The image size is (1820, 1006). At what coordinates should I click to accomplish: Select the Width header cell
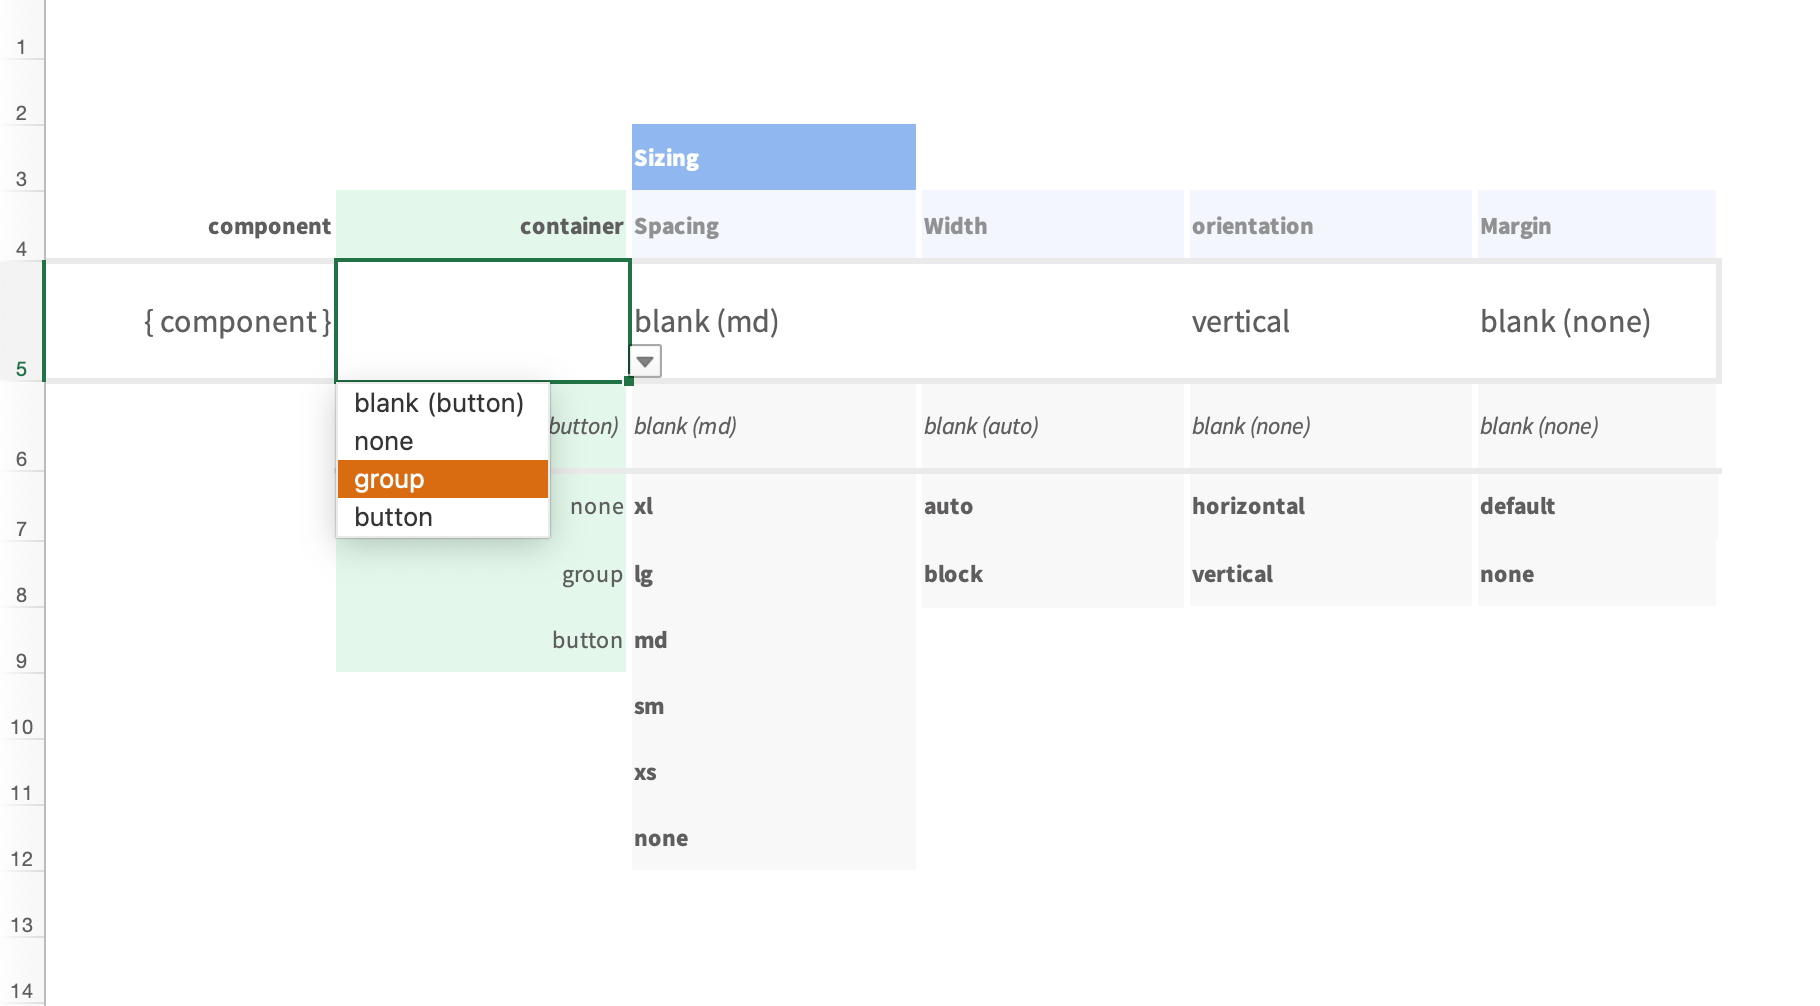pyautogui.click(x=1051, y=226)
